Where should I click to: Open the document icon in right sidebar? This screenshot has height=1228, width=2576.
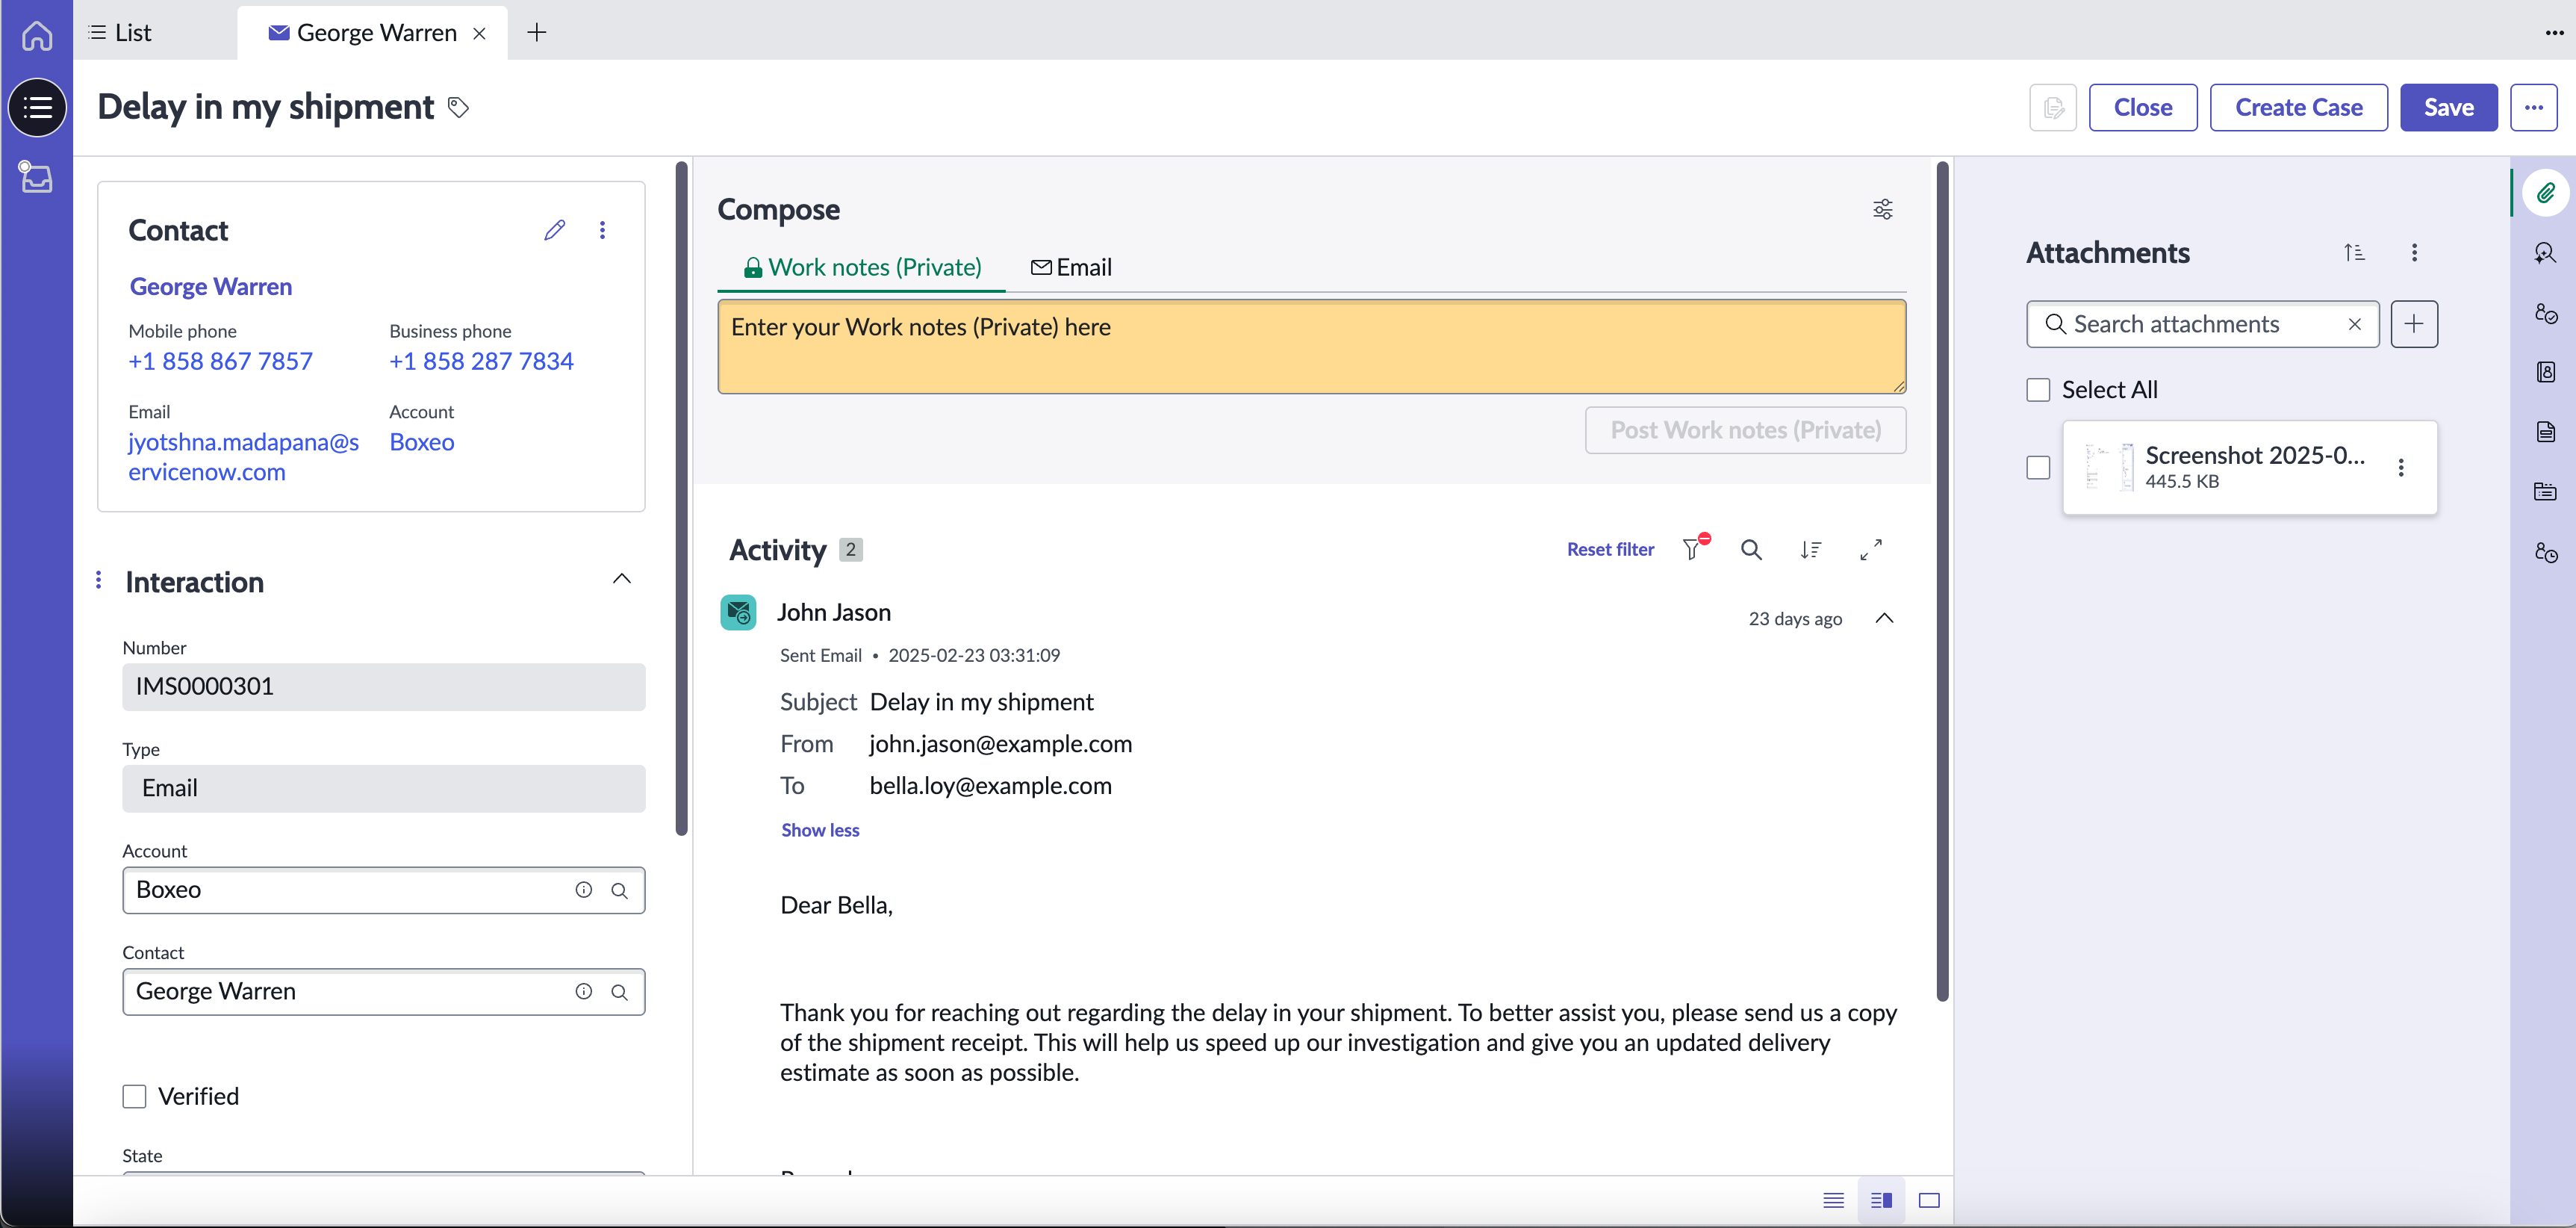coord(2546,431)
